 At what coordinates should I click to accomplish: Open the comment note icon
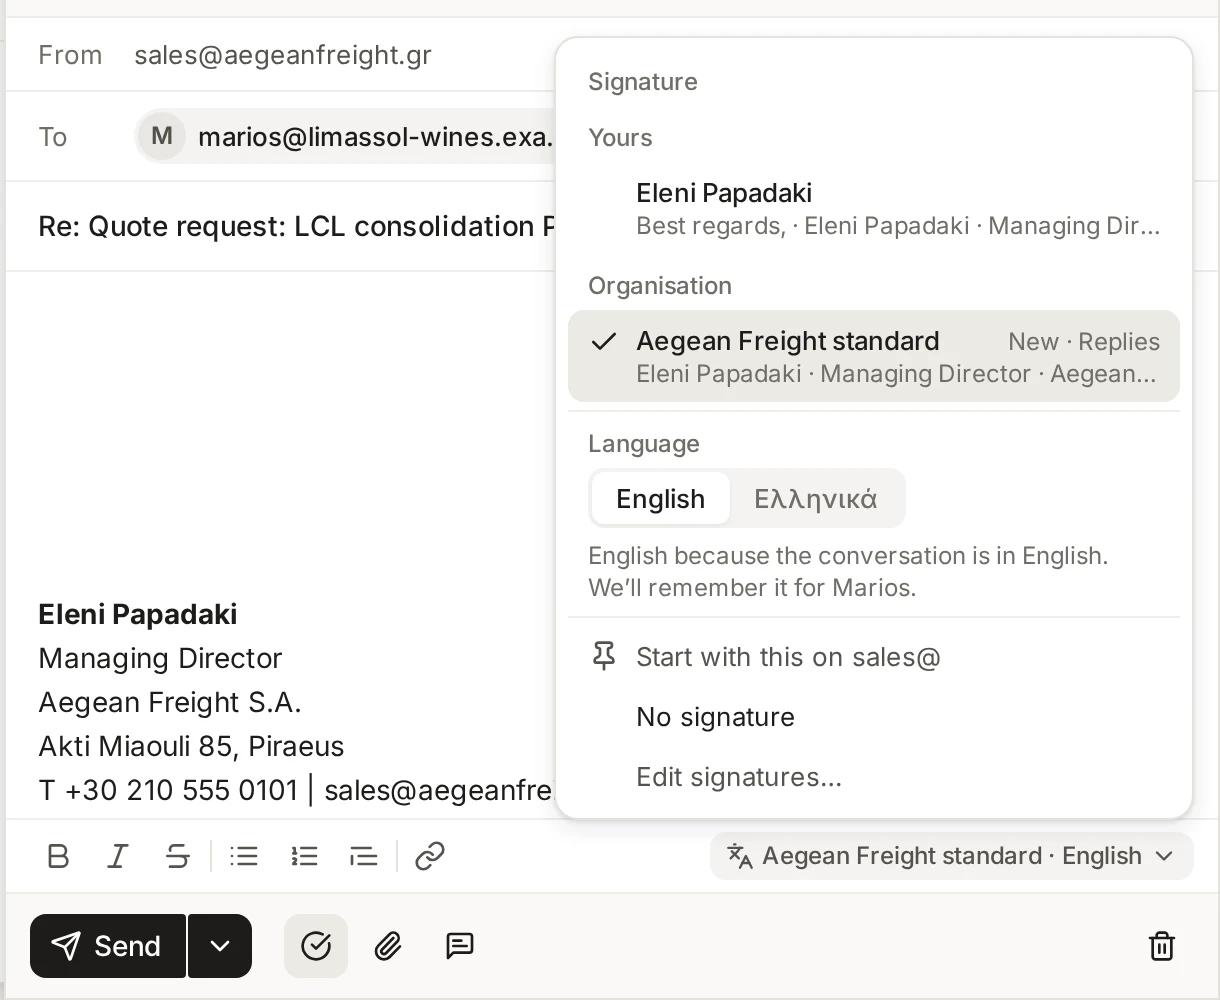pos(460,946)
